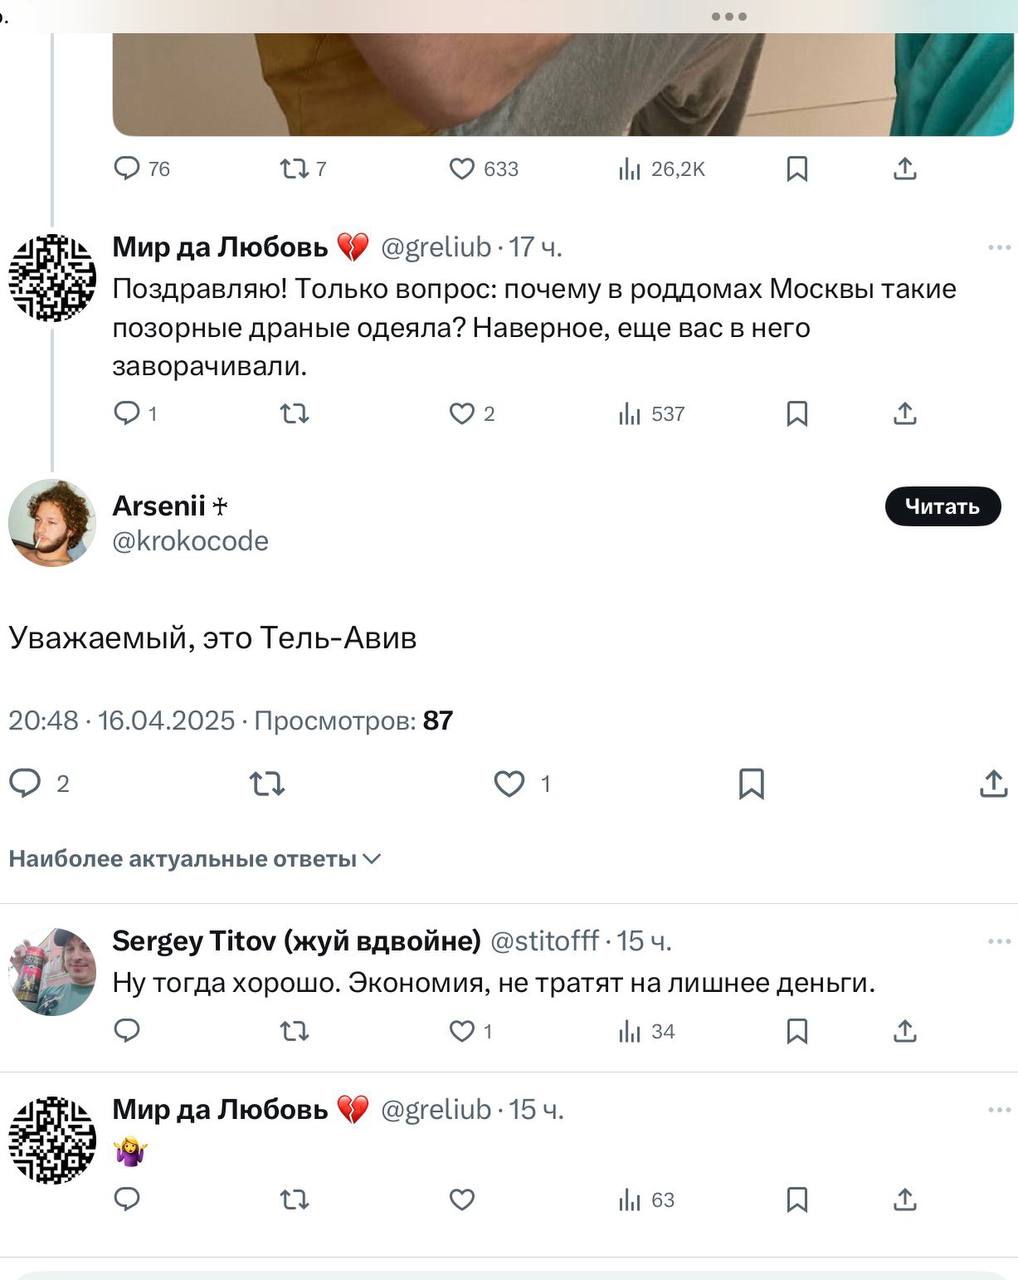Share Arsenii's main tweet

tap(993, 784)
